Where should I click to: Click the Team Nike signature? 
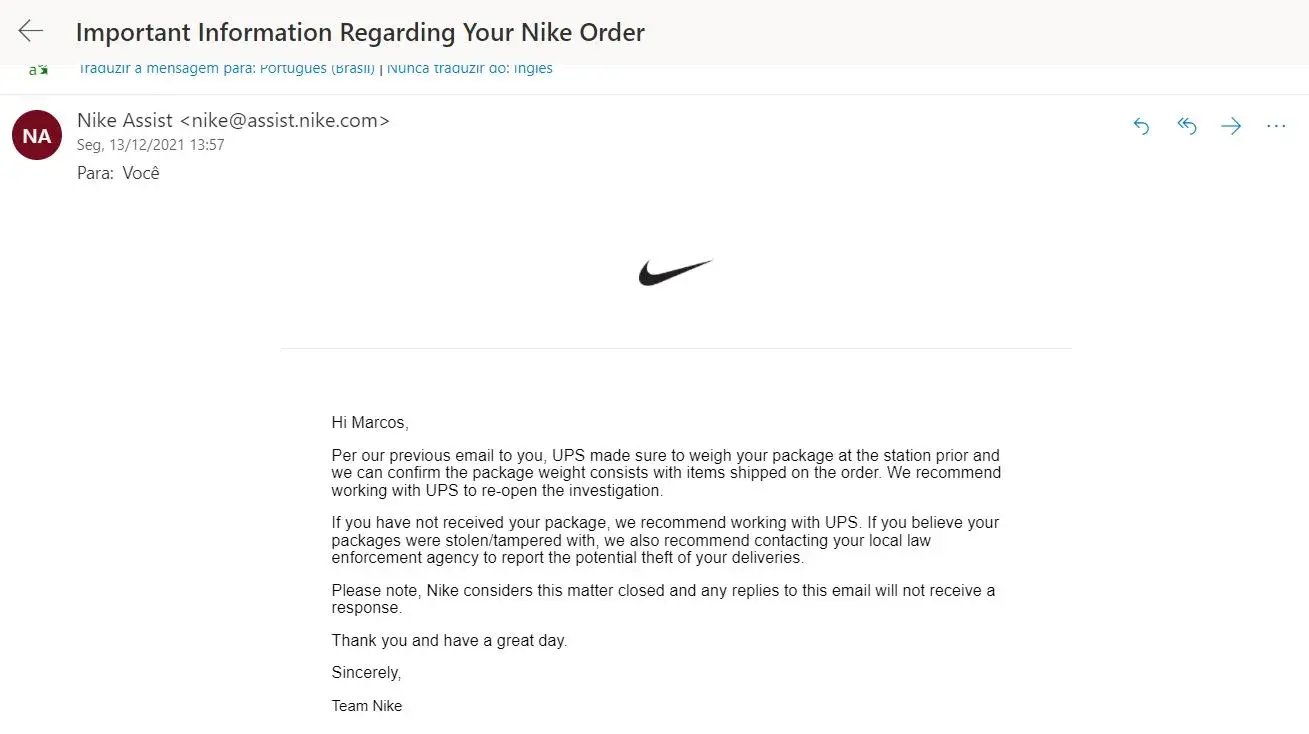coord(367,706)
